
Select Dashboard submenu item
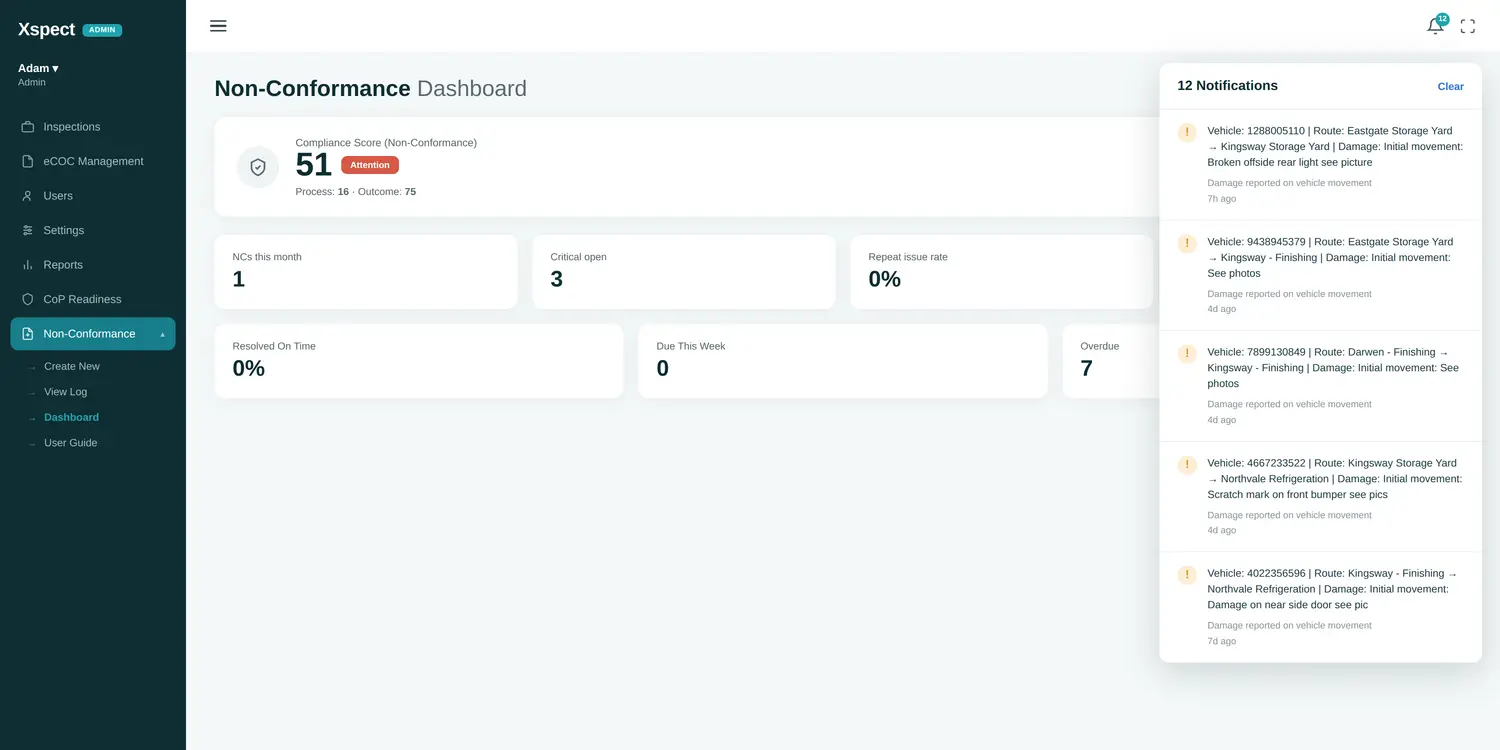click(71, 417)
